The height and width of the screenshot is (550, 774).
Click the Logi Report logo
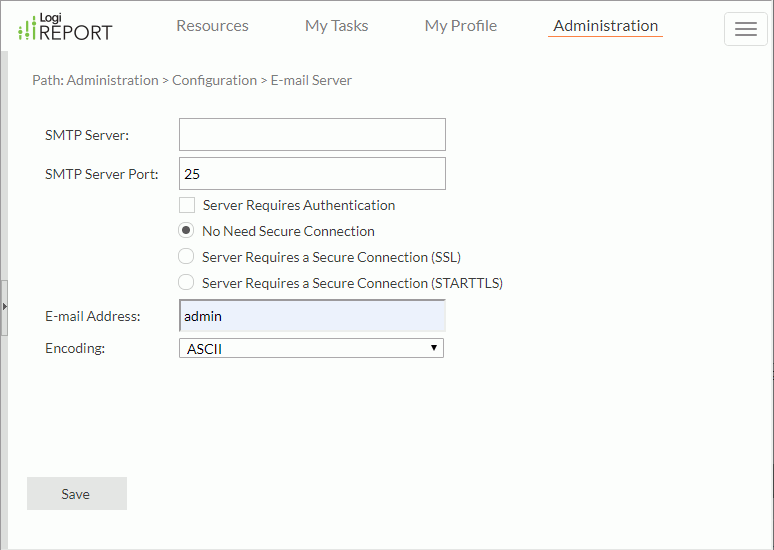(65, 28)
